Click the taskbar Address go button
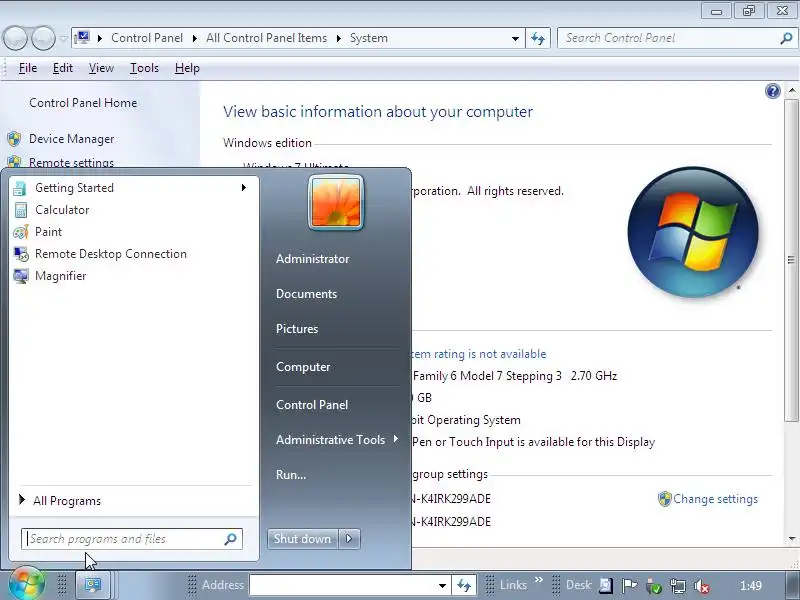 464,585
